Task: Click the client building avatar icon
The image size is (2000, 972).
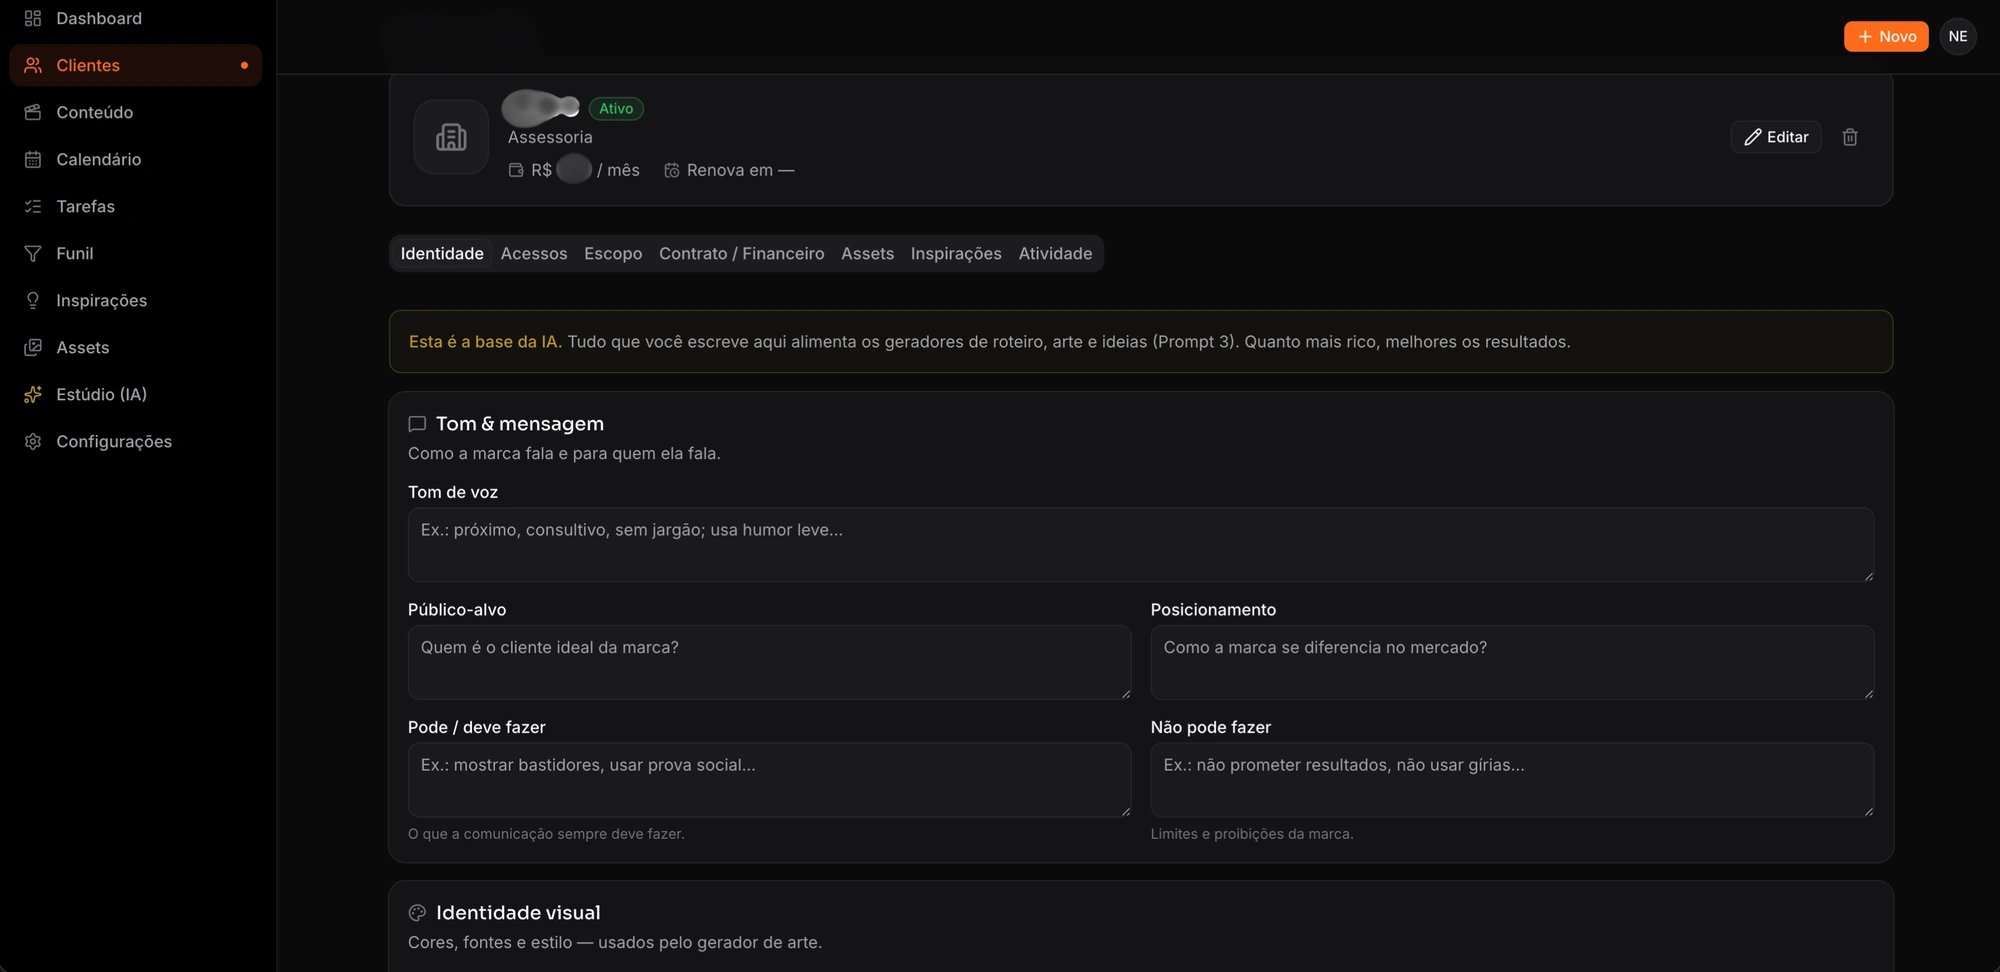Action: click(451, 137)
